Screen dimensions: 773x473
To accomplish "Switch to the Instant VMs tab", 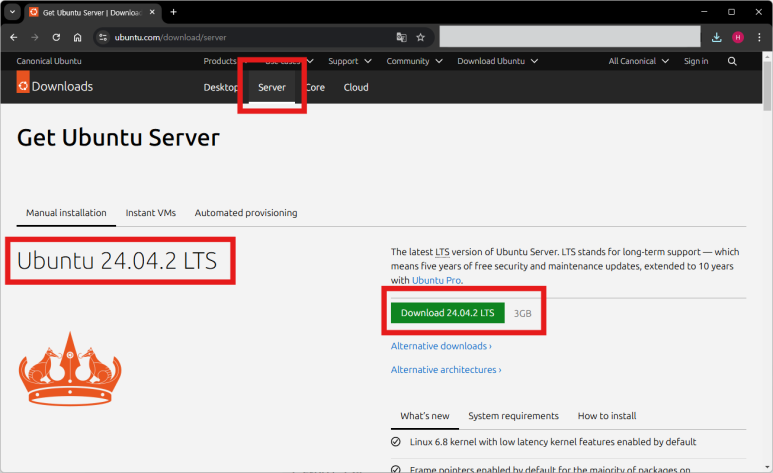I will 150,213.
